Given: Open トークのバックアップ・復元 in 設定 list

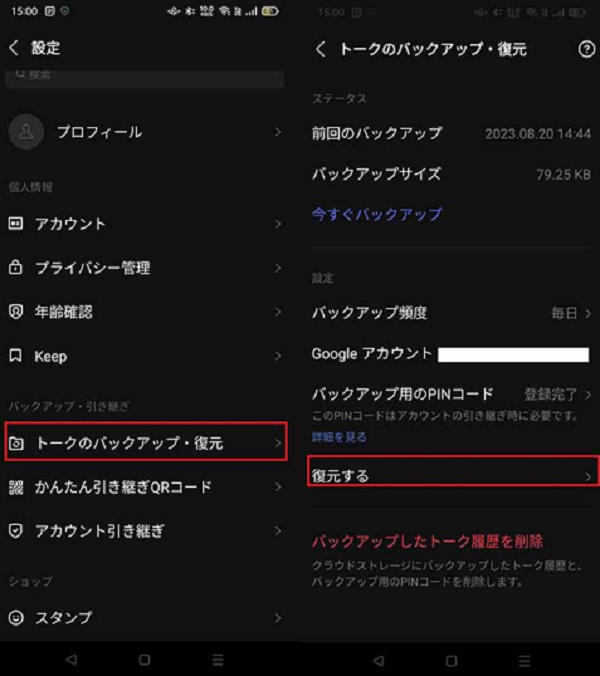Looking at the screenshot, I should click(x=146, y=442).
